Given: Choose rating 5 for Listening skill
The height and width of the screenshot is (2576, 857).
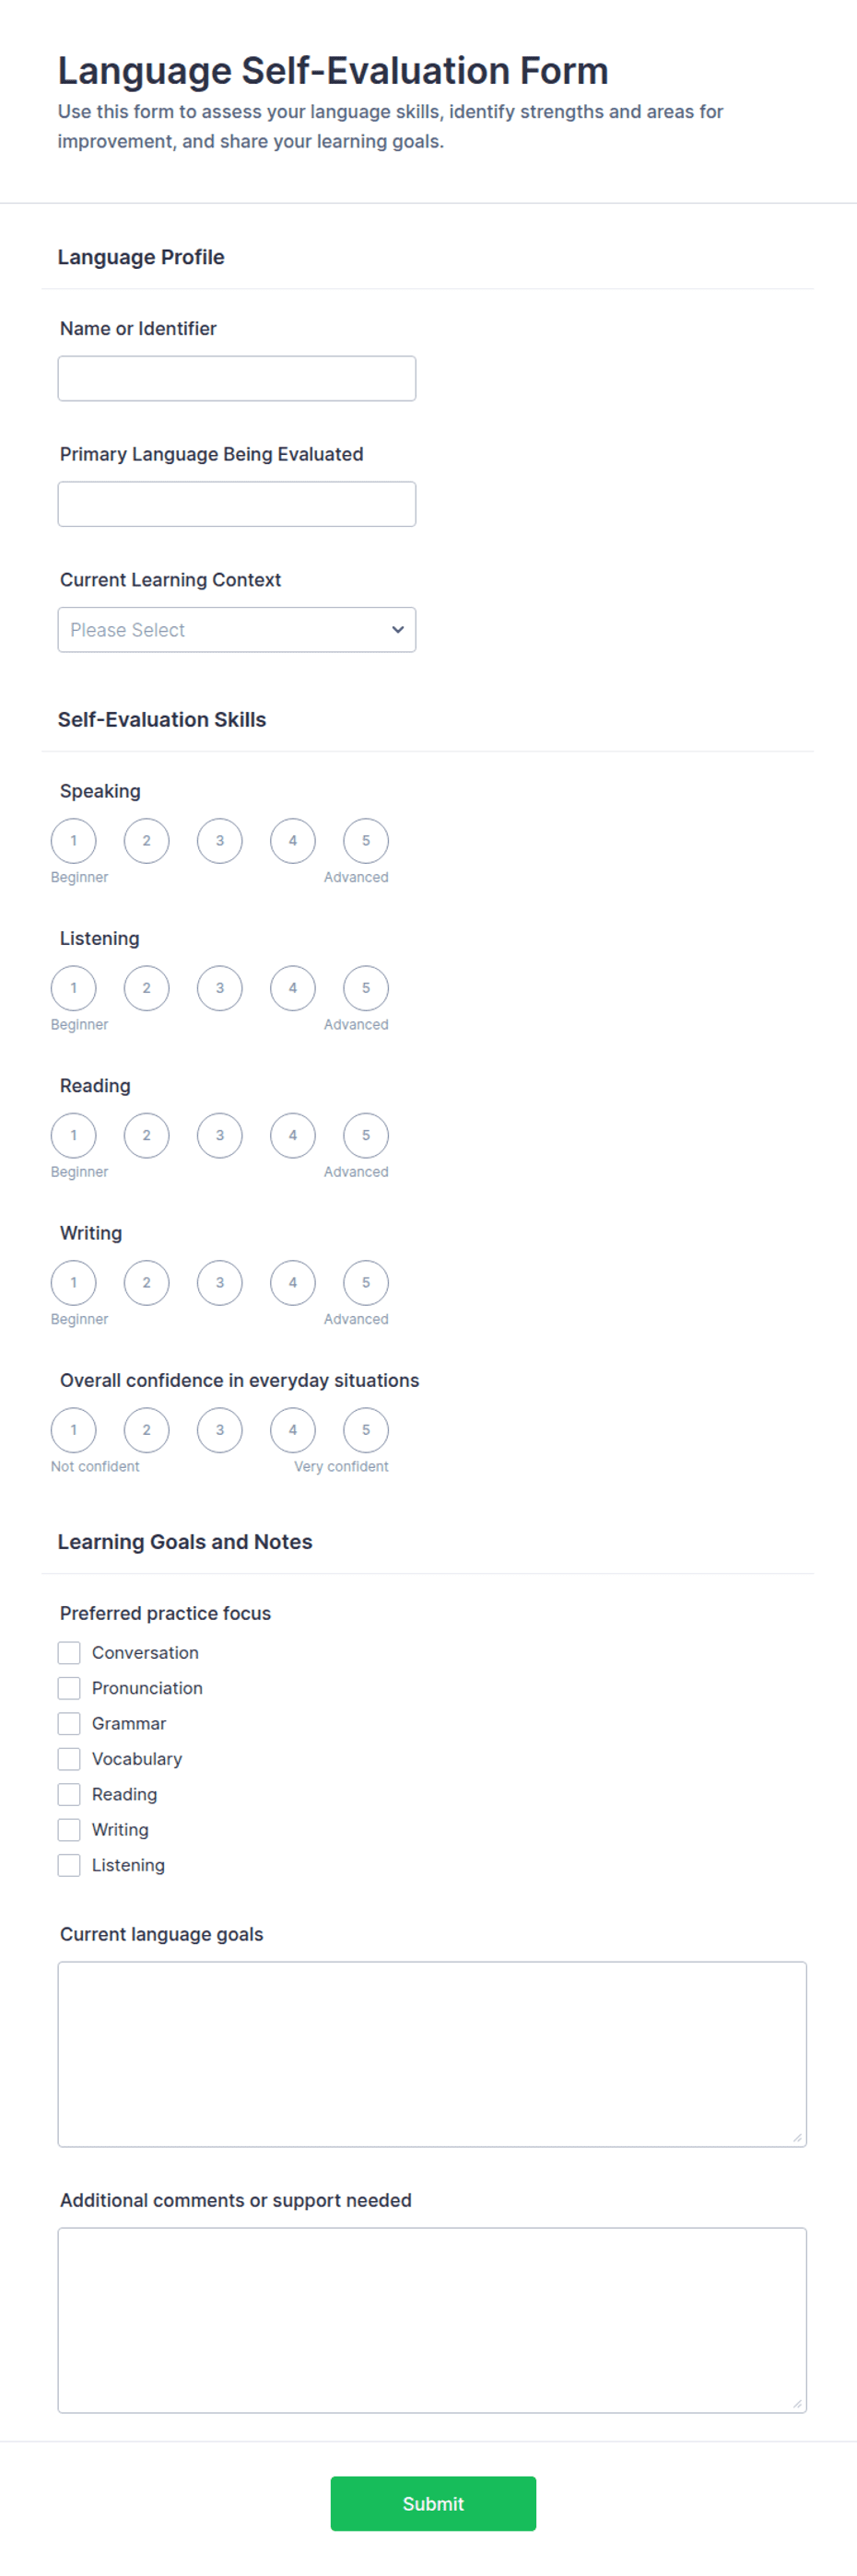Looking at the screenshot, I should pos(366,988).
